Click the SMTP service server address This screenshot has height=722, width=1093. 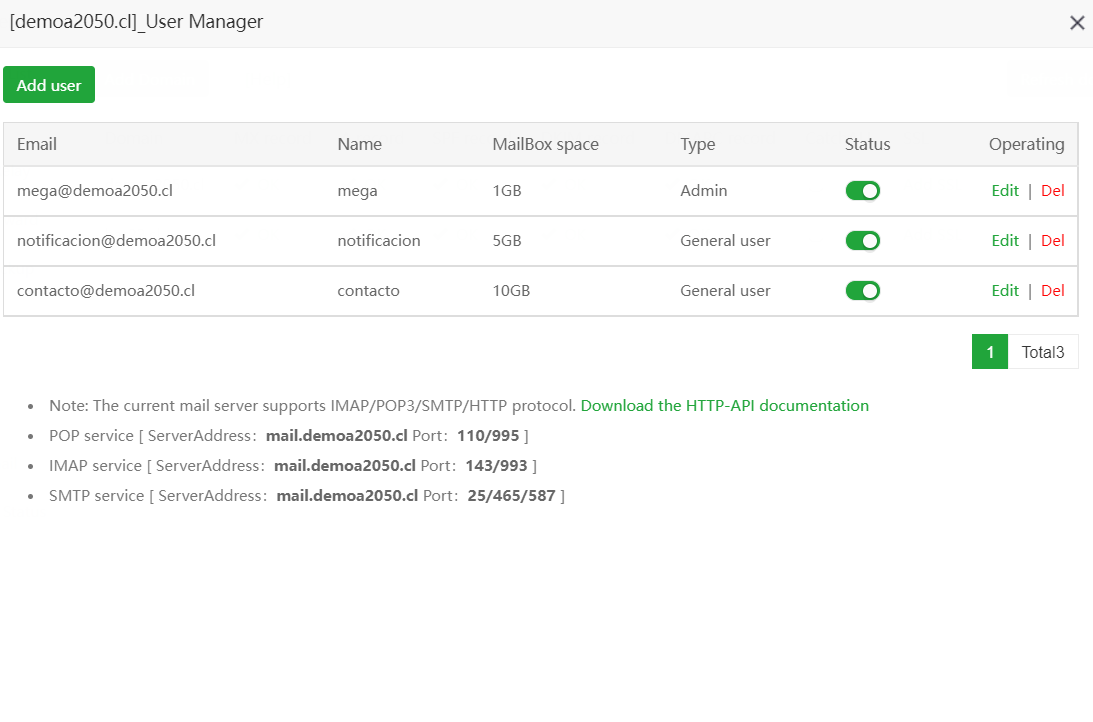point(347,496)
